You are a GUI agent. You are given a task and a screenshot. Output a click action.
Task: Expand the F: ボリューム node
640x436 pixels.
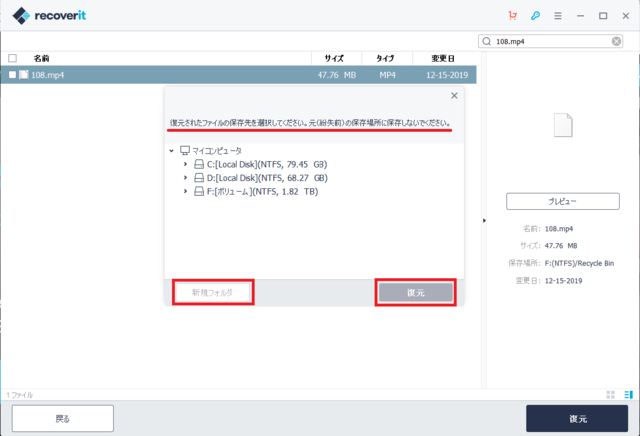click(185, 191)
